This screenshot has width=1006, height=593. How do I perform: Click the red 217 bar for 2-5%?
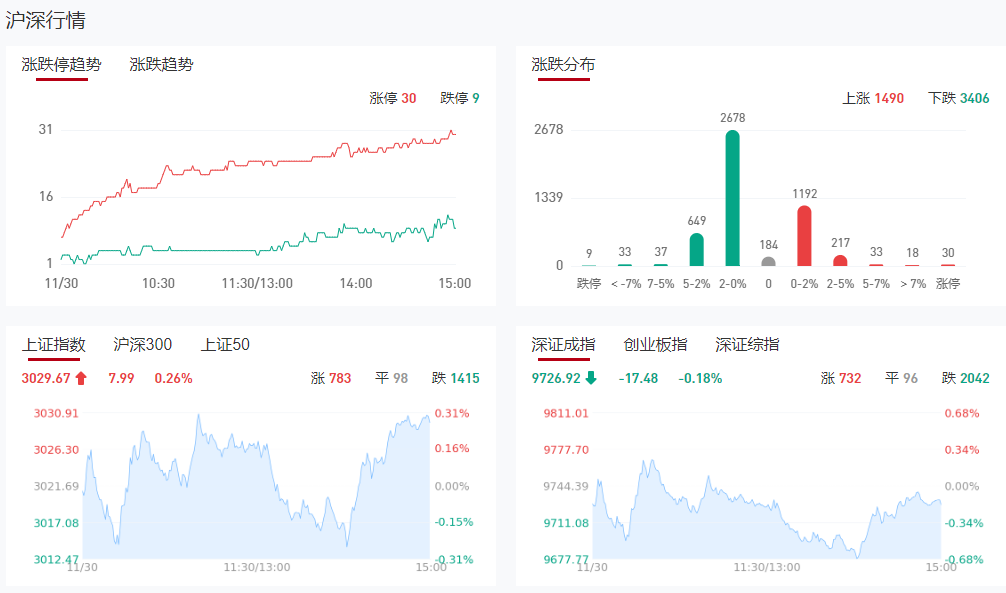point(840,261)
